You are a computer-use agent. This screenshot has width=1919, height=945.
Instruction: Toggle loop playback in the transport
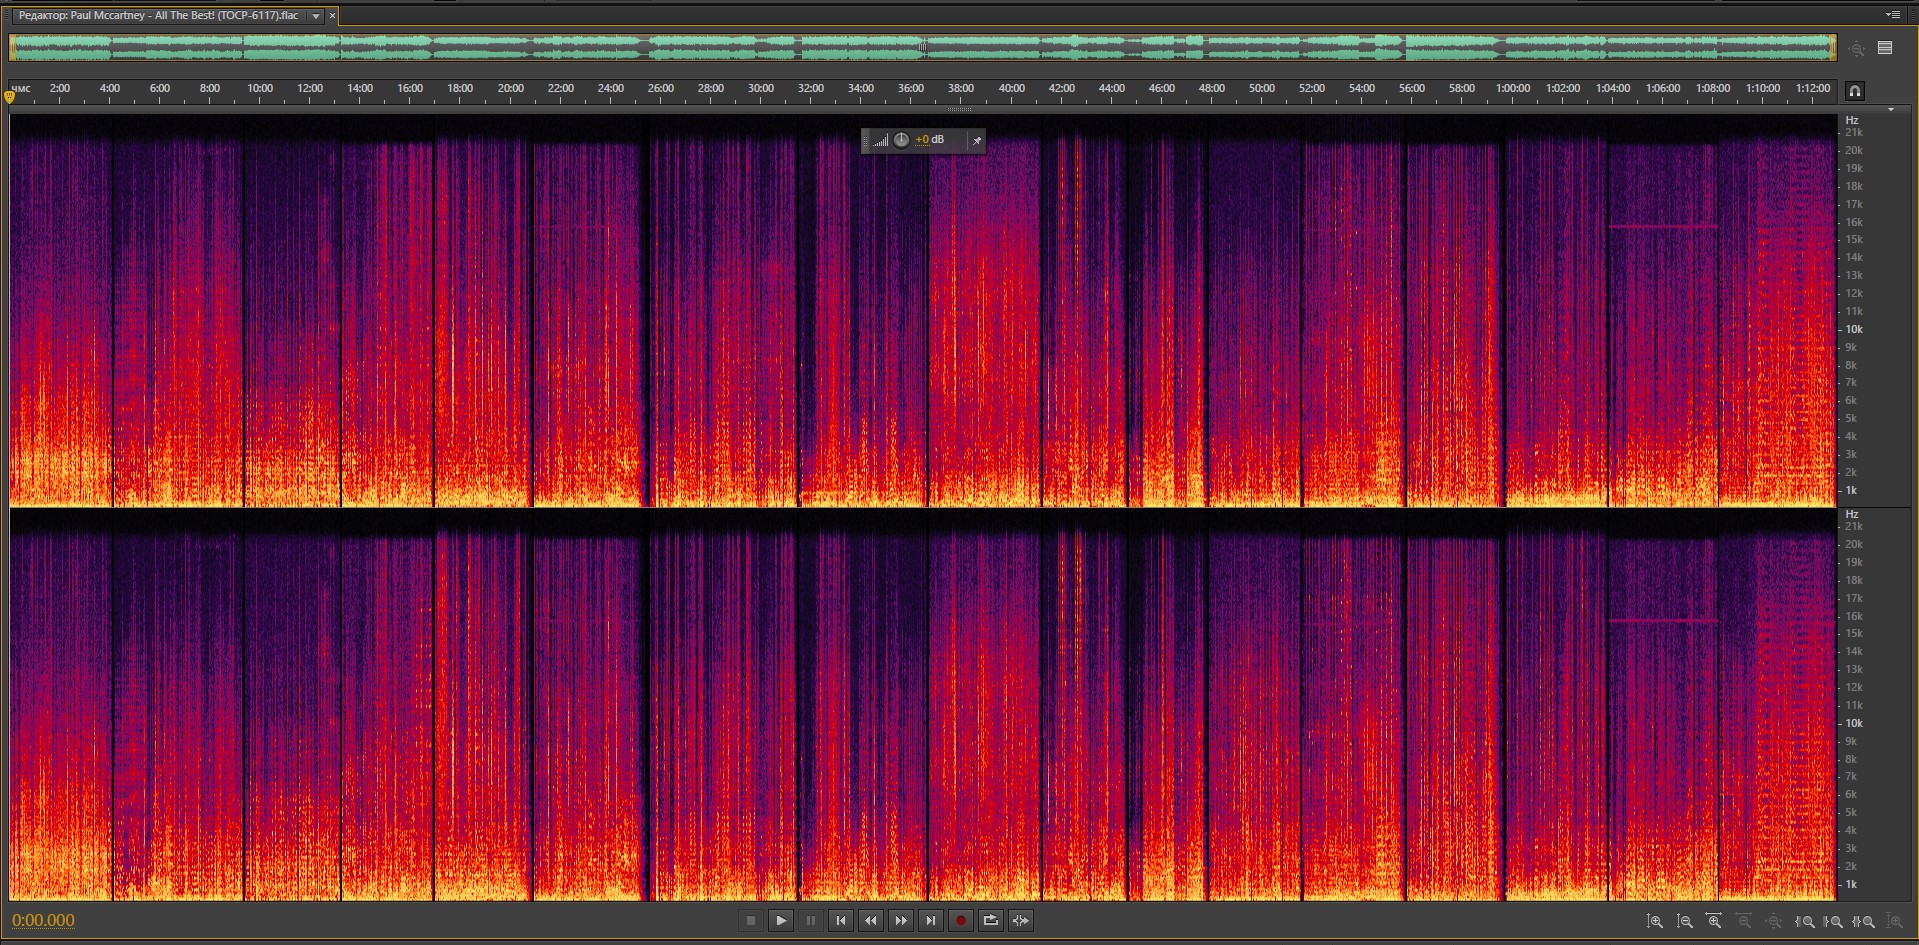(991, 921)
